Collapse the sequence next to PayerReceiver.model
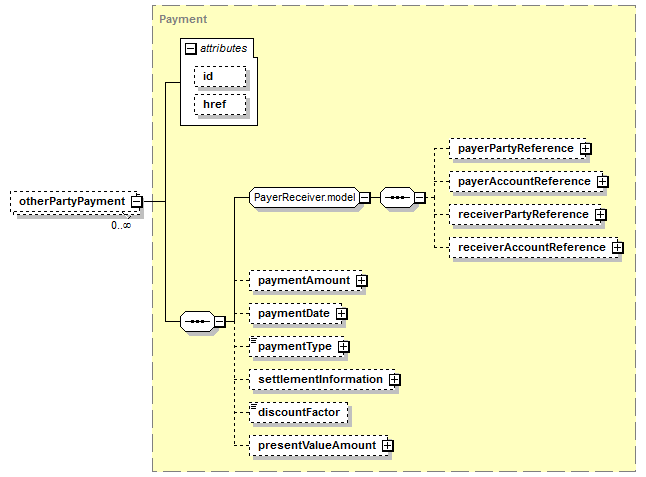Image resolution: width=646 pixels, height=477 pixels. coord(419,198)
